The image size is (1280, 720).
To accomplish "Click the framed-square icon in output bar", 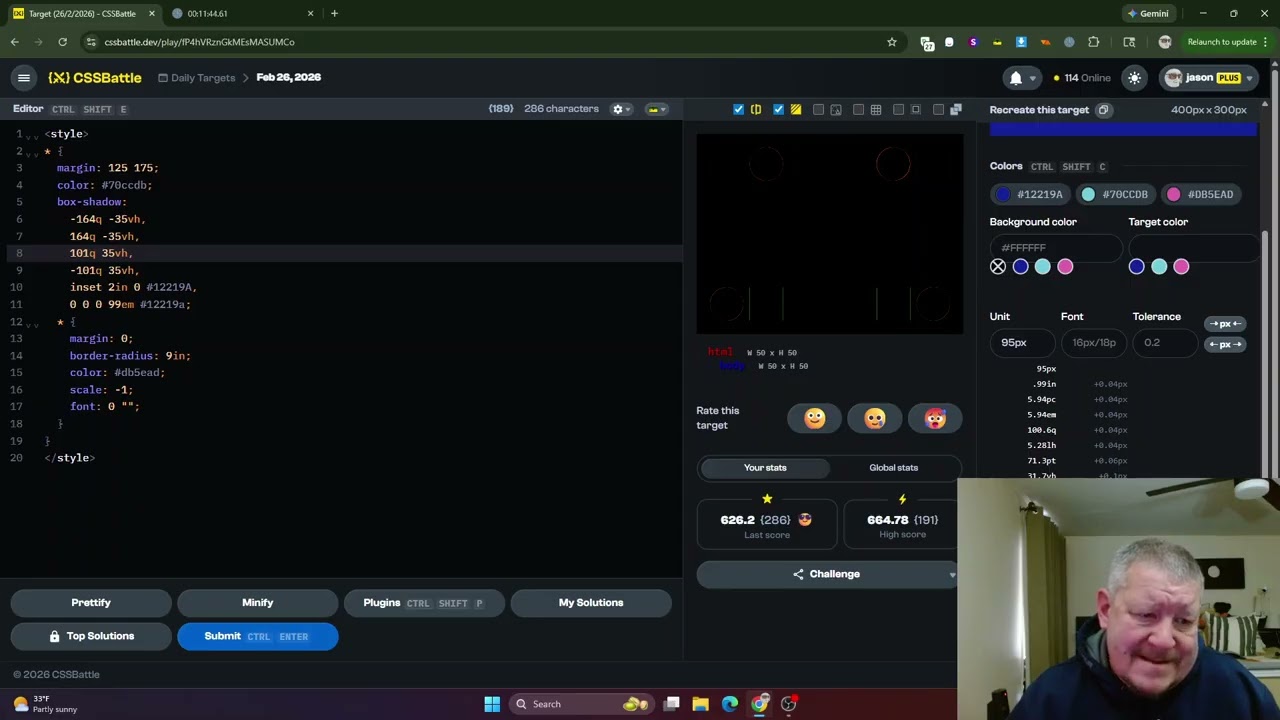I will [916, 109].
